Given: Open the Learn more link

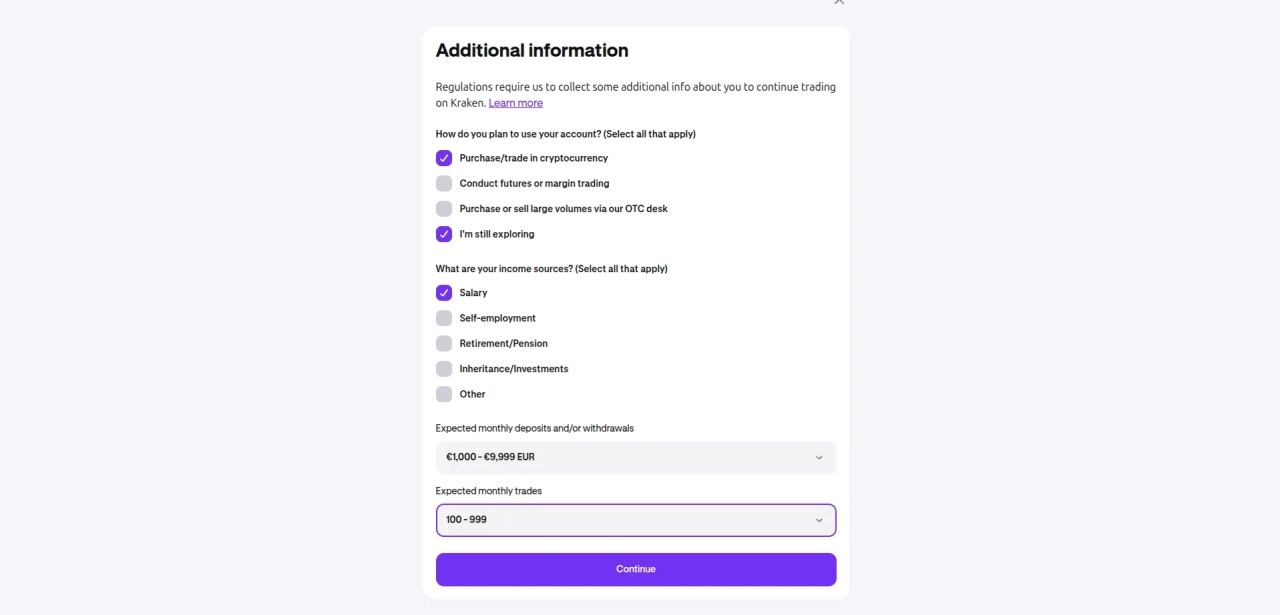Looking at the screenshot, I should point(515,103).
